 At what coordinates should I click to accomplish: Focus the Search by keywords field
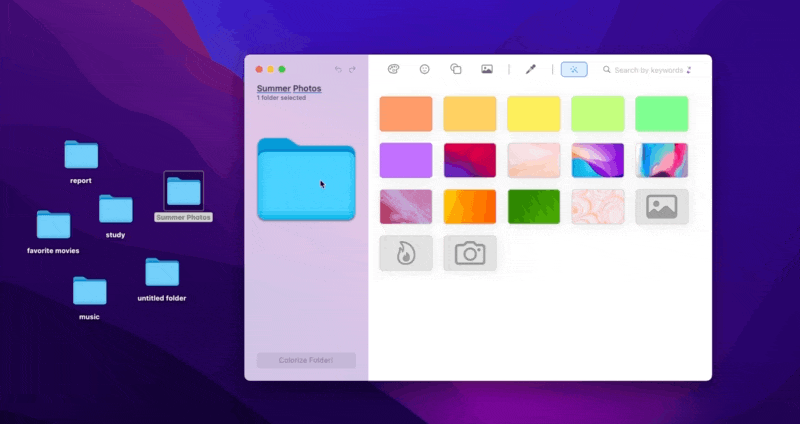648,70
